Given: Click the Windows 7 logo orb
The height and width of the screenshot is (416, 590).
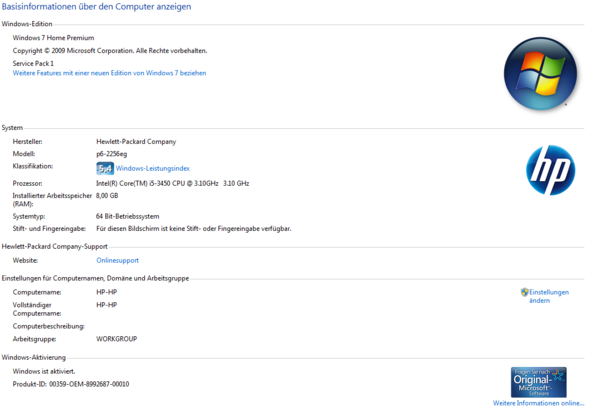Looking at the screenshot, I should tap(540, 74).
